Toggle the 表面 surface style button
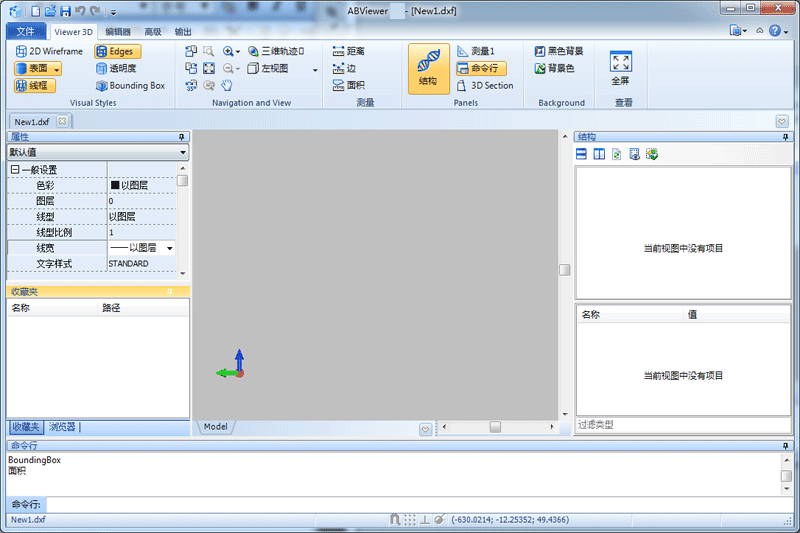This screenshot has height=533, width=800. pos(33,68)
